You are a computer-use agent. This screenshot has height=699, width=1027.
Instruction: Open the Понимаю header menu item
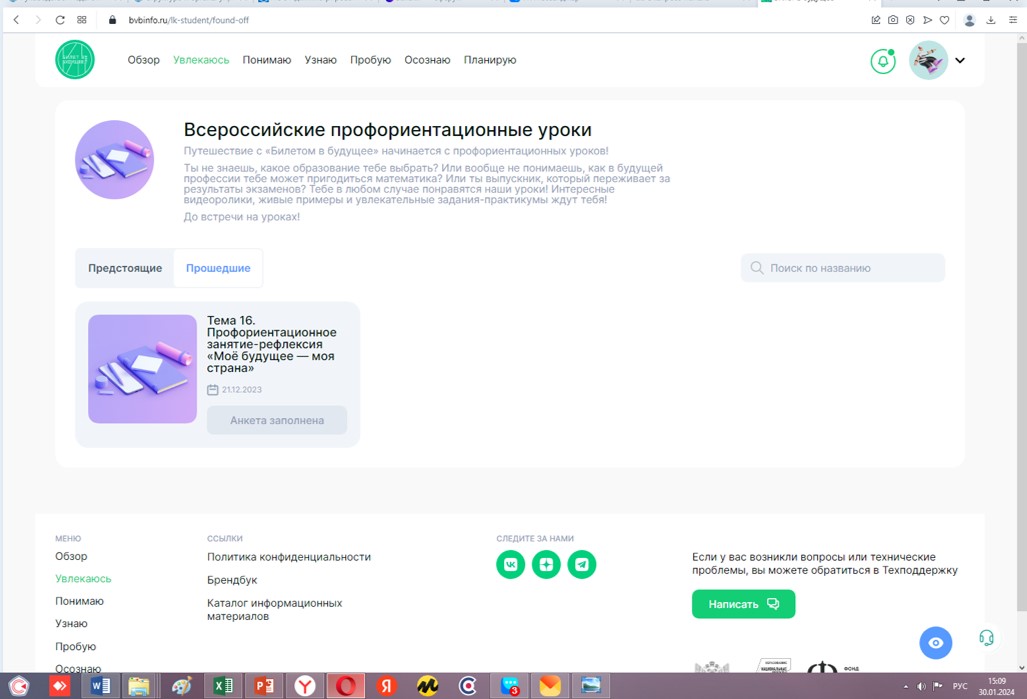[267, 60]
